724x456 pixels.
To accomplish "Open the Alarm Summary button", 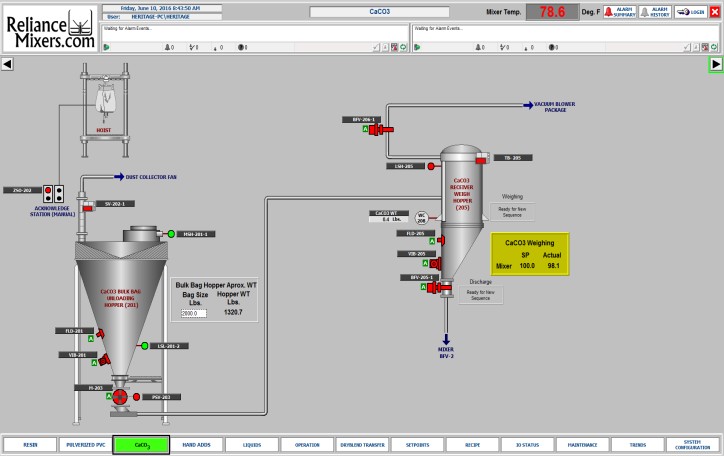I will 620,12.
